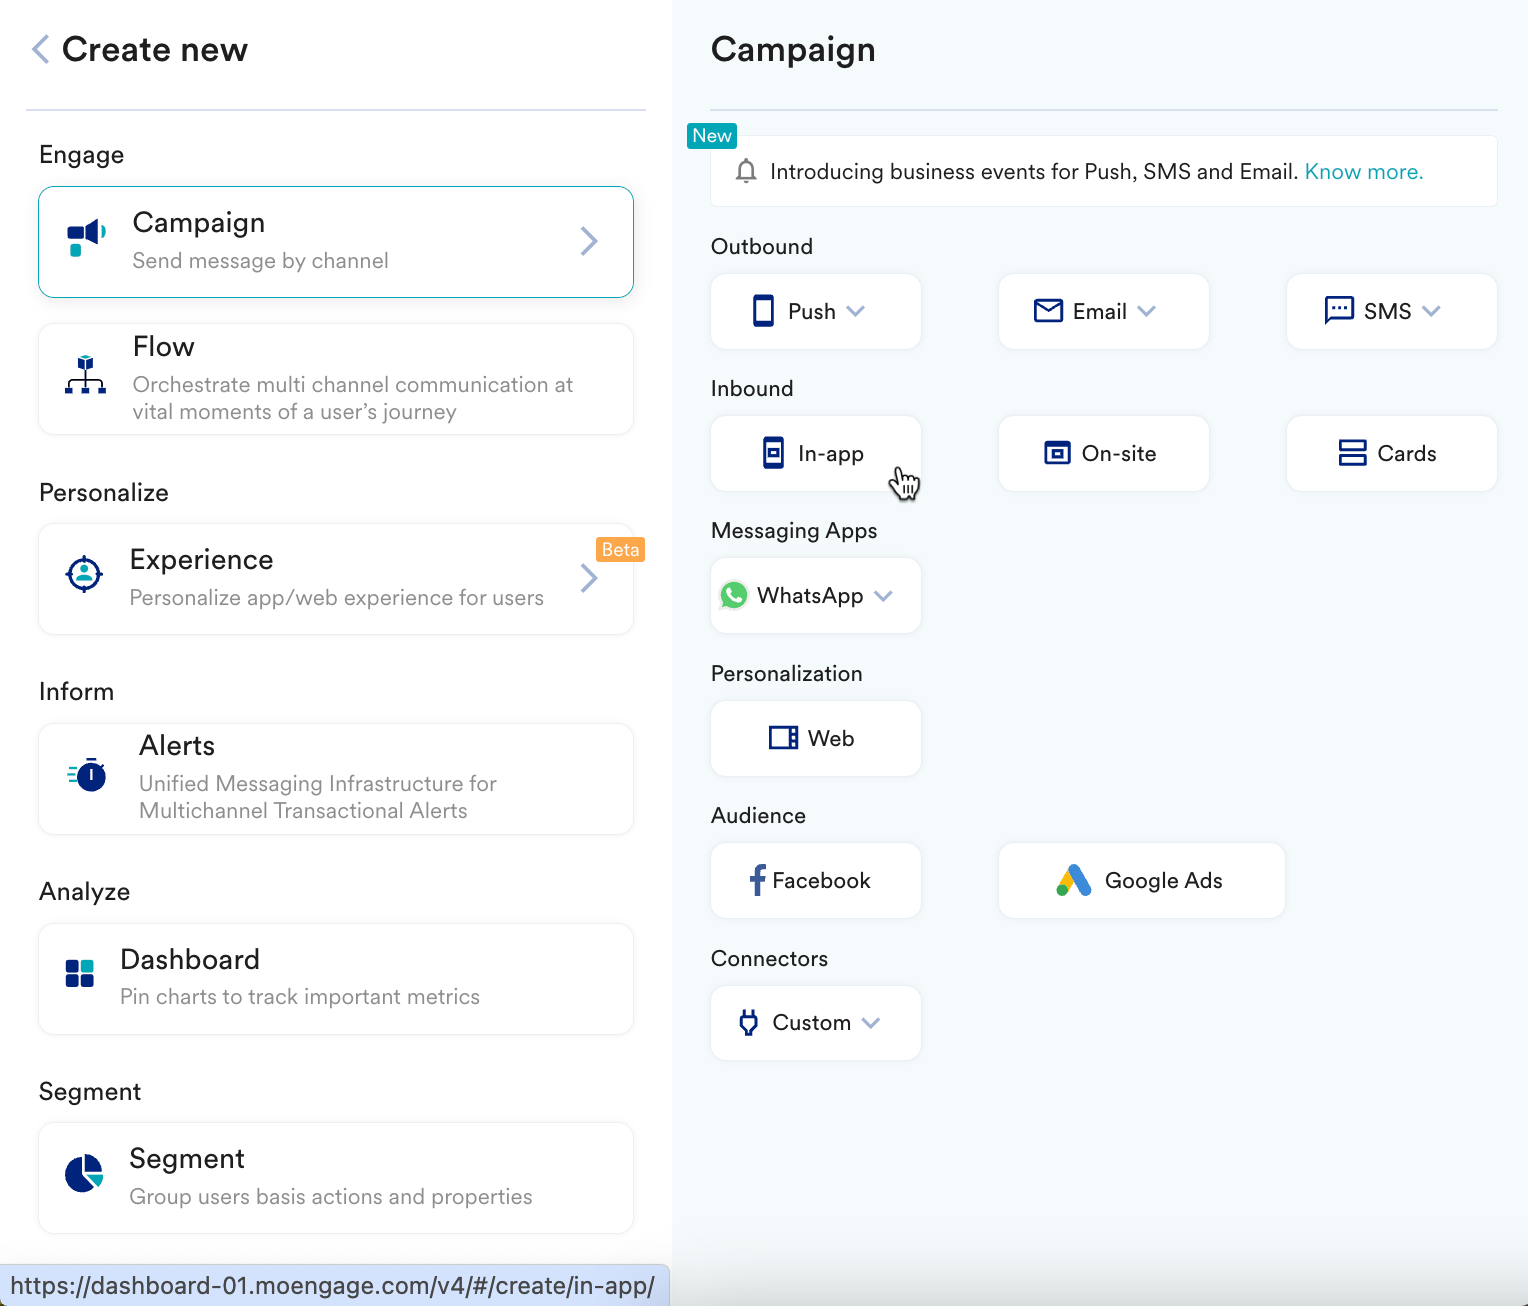Click the back arrow beside Create new
The height and width of the screenshot is (1306, 1528).
click(41, 49)
